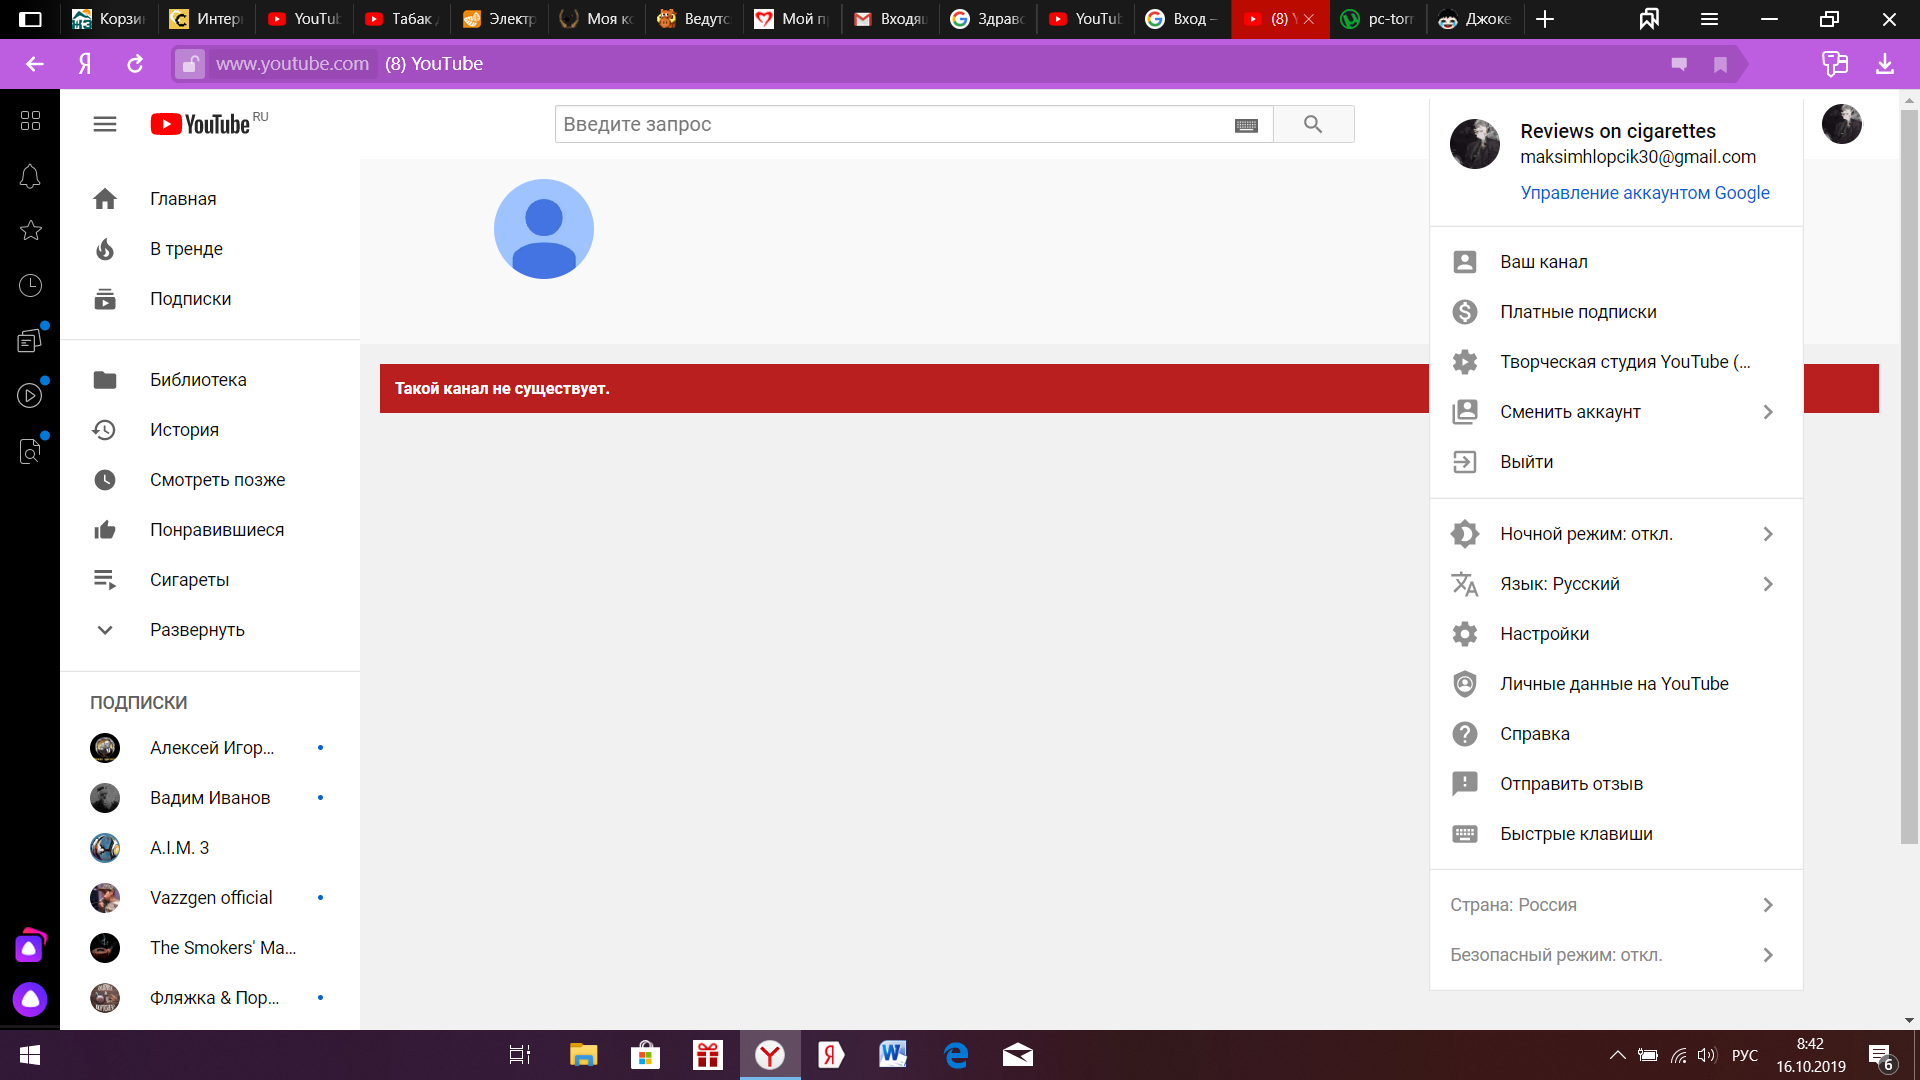Viewport: 1920px width, 1080px height.
Task: Click Выйти to sign out
Action: 1526,462
